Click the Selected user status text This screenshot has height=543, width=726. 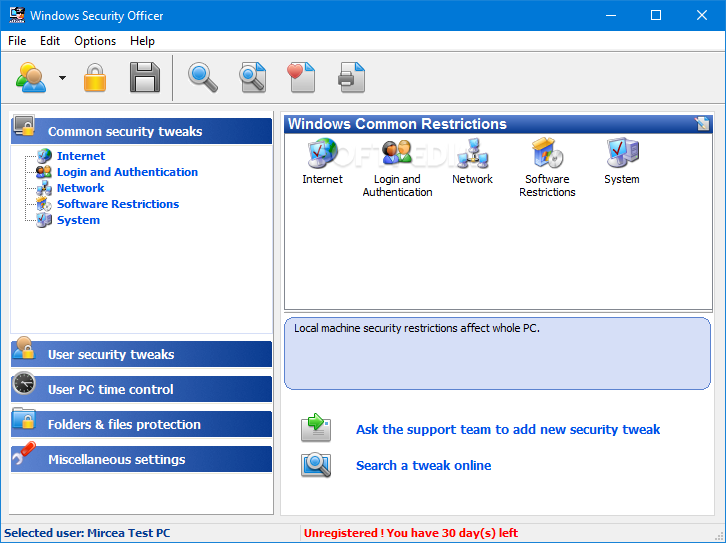[87, 533]
